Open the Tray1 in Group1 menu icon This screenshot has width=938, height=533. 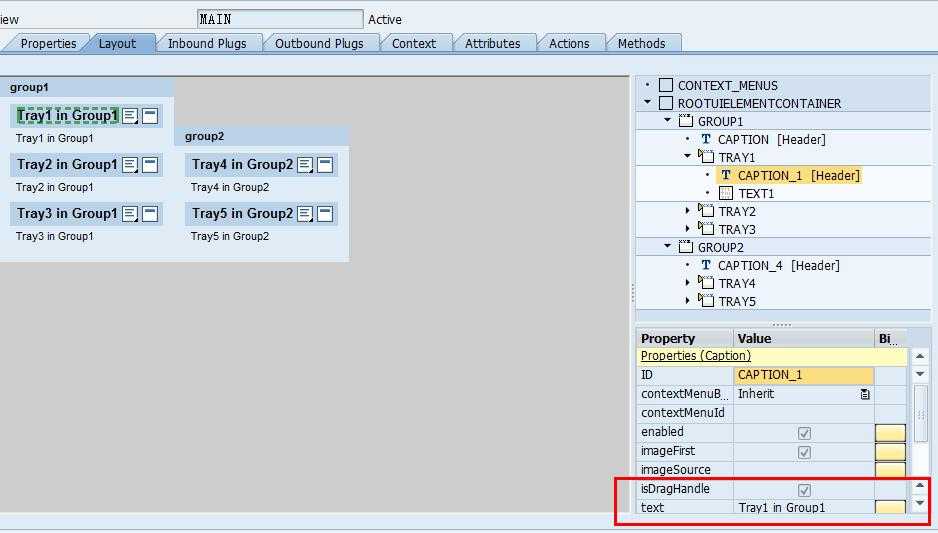tap(130, 116)
